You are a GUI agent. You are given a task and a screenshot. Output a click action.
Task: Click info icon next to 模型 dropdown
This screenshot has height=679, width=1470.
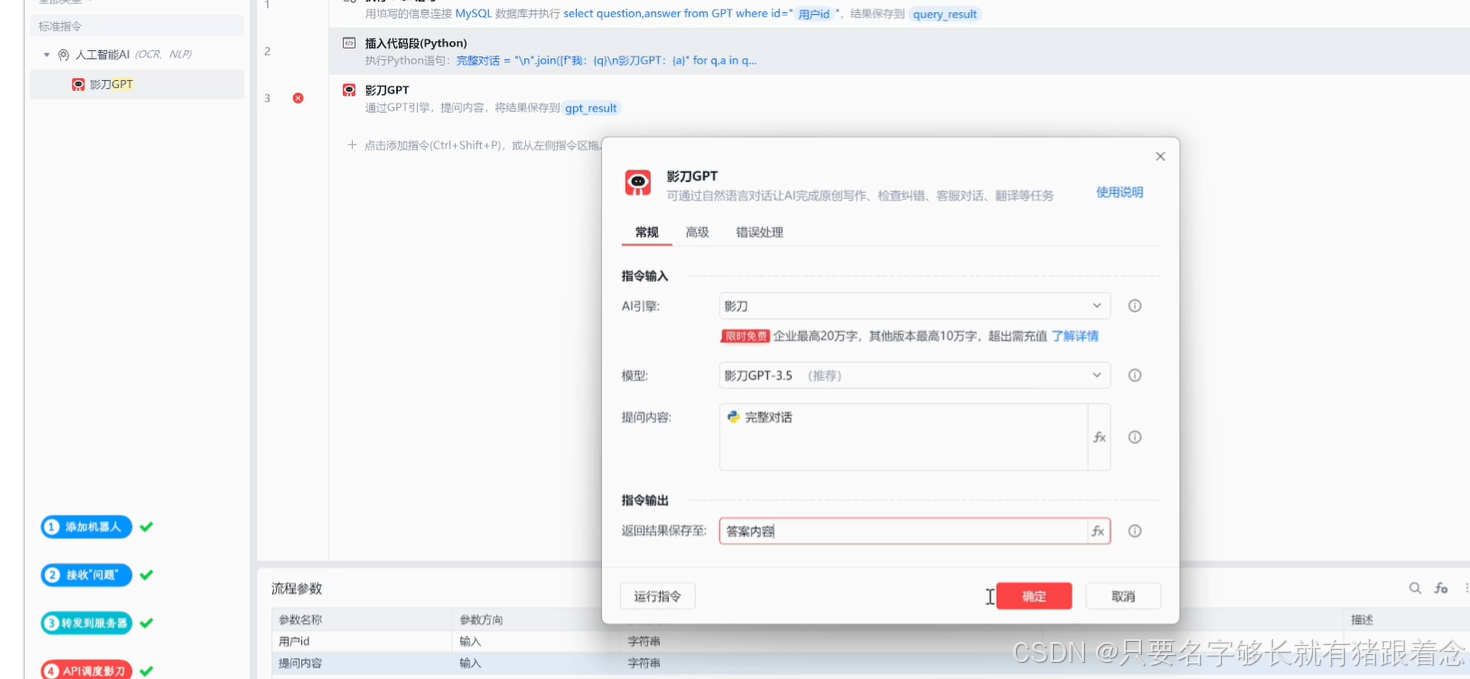click(1135, 376)
